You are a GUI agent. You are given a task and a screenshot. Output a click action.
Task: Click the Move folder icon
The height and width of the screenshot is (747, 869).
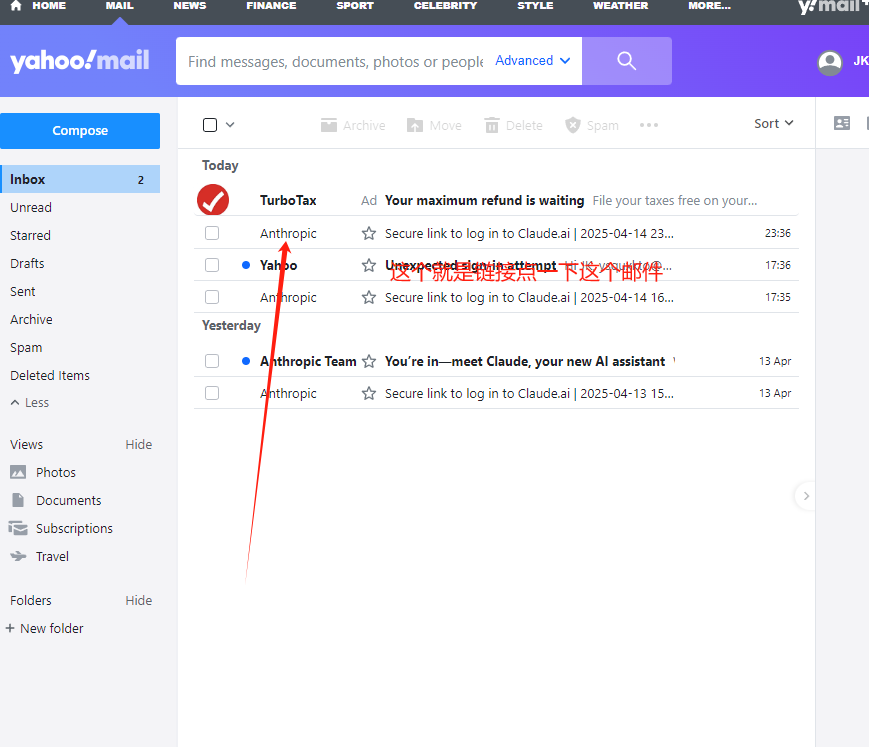pyautogui.click(x=415, y=125)
